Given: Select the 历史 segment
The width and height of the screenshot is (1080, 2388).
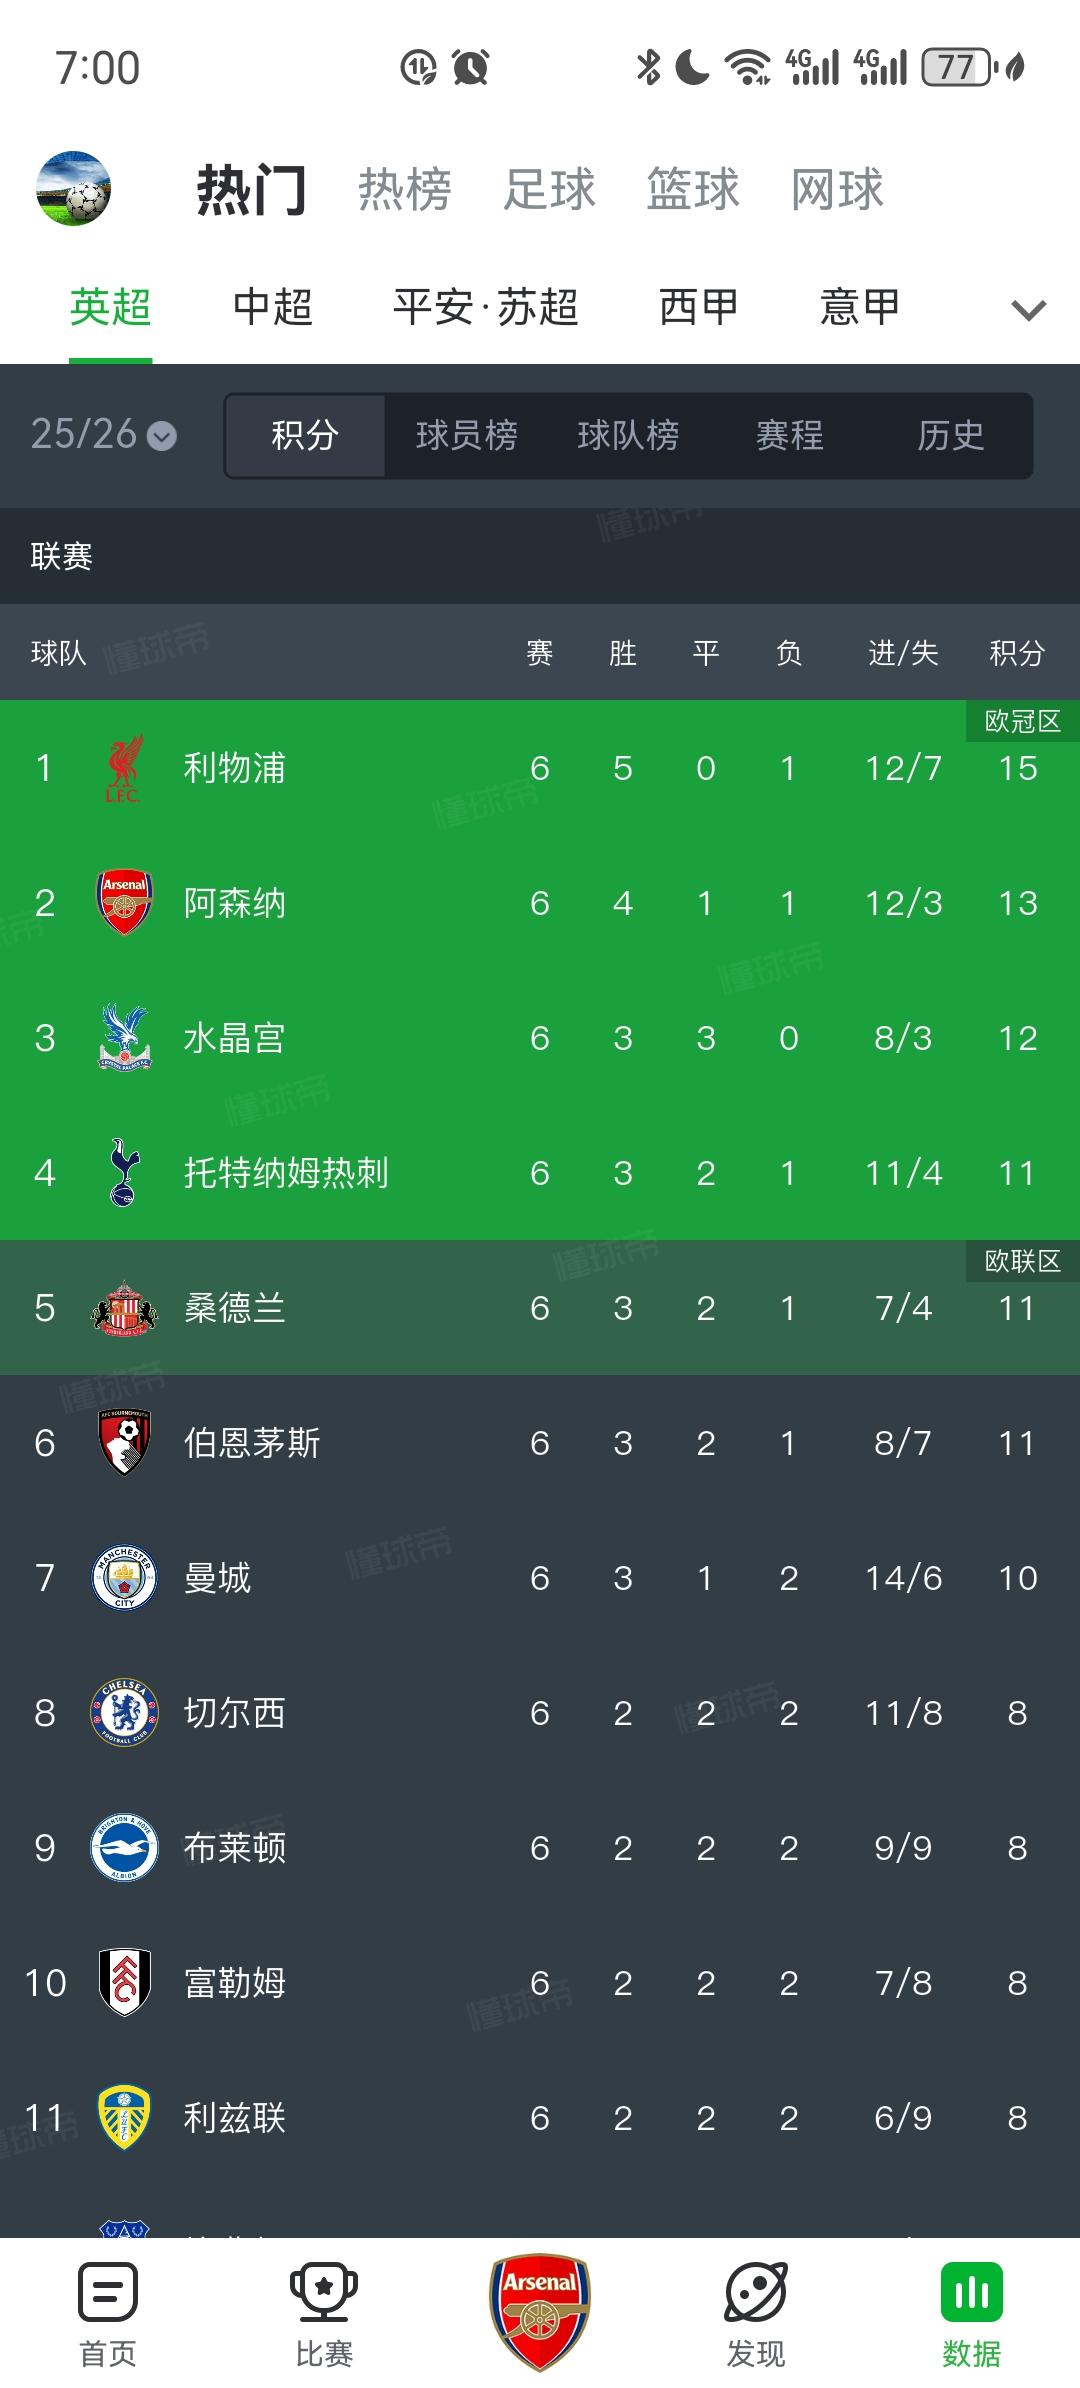Looking at the screenshot, I should click(951, 435).
